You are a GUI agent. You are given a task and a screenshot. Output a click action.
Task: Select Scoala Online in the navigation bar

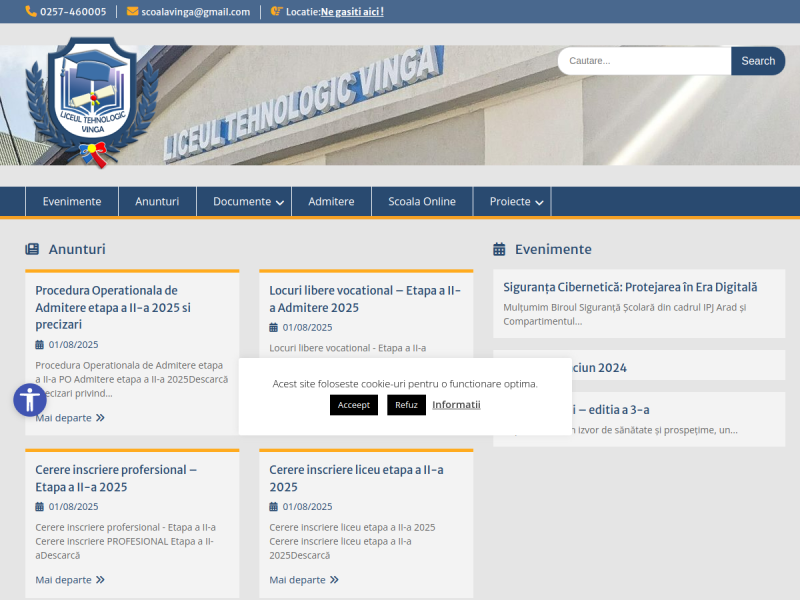pyautogui.click(x=422, y=201)
